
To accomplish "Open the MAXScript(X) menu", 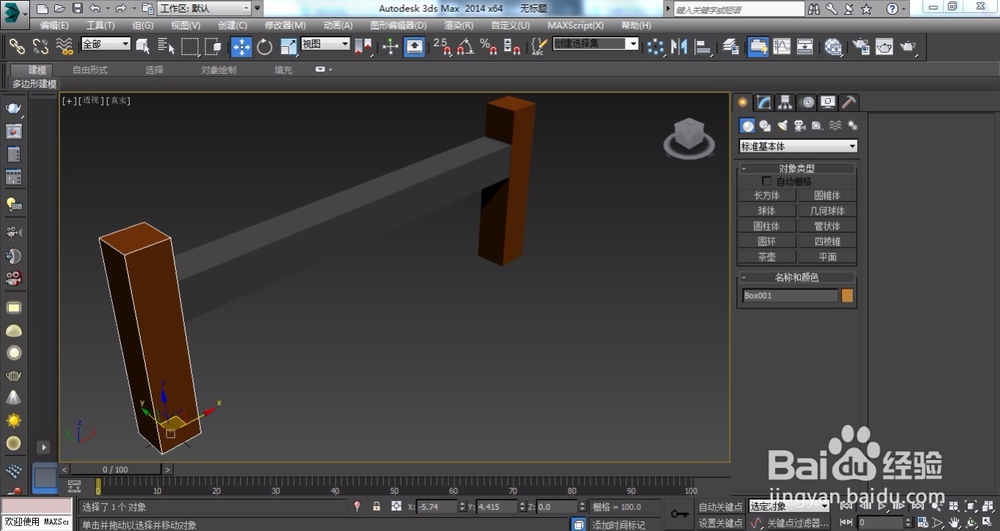I will (x=575, y=25).
